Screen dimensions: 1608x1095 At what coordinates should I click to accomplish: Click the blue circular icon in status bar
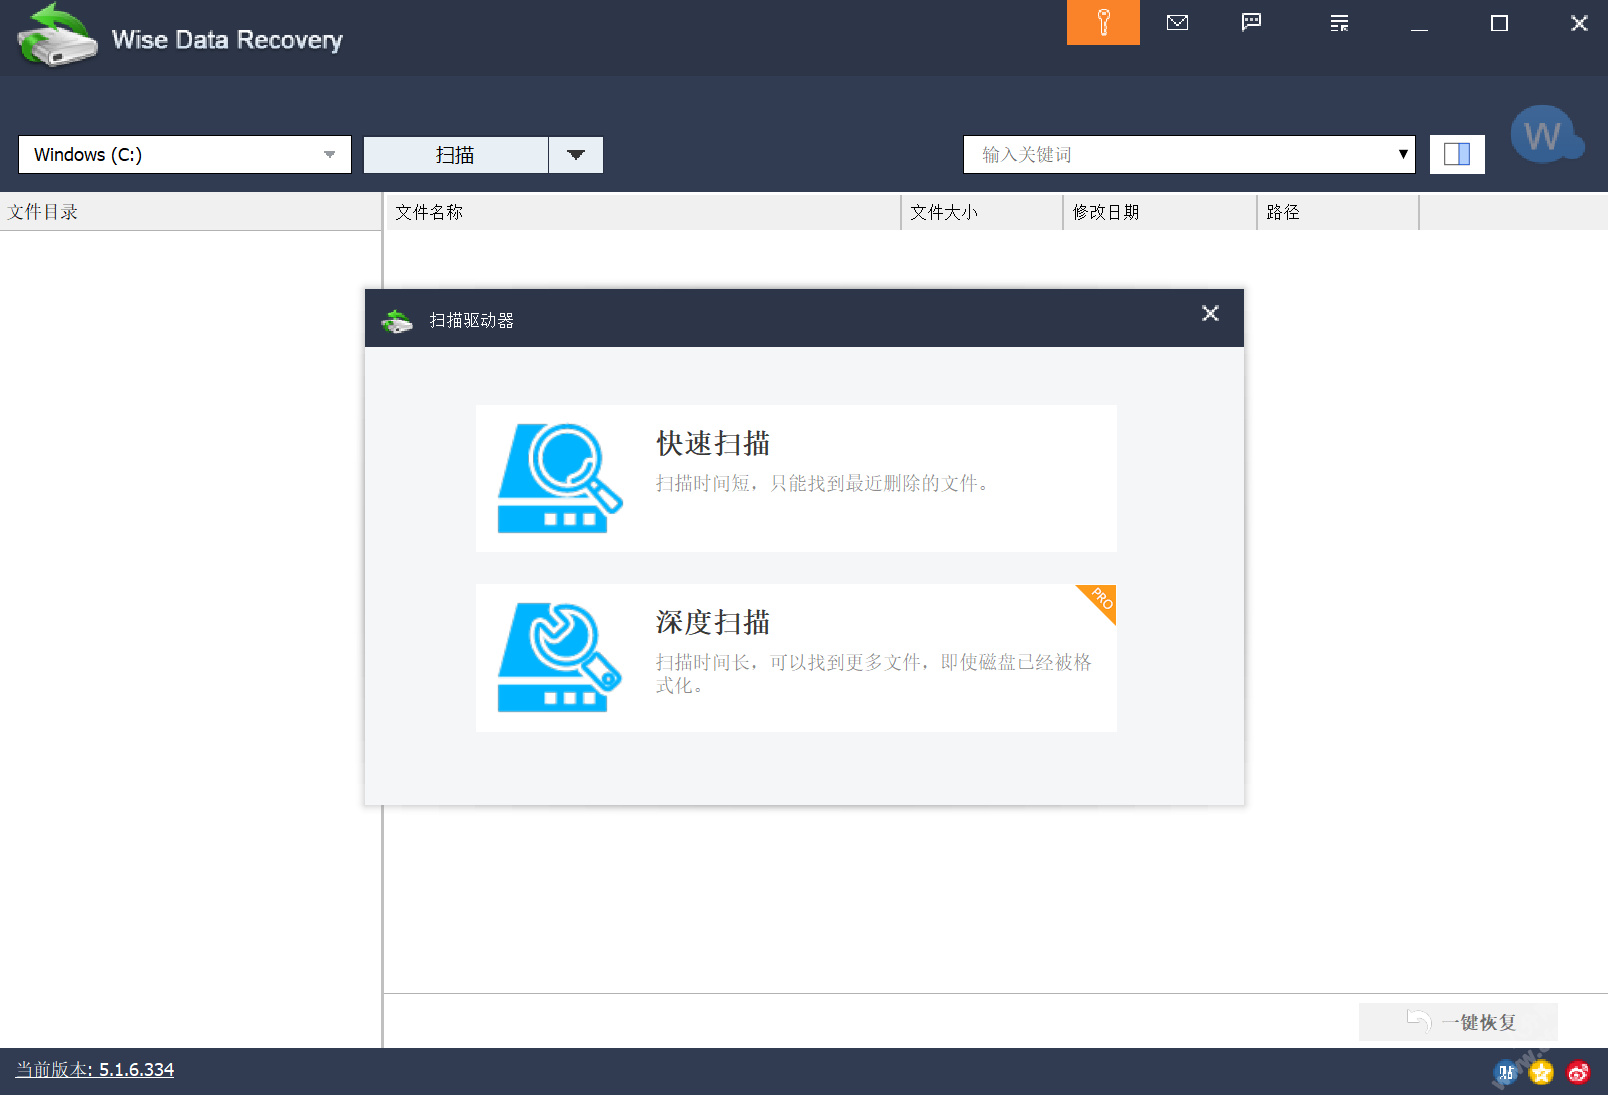tap(1505, 1073)
